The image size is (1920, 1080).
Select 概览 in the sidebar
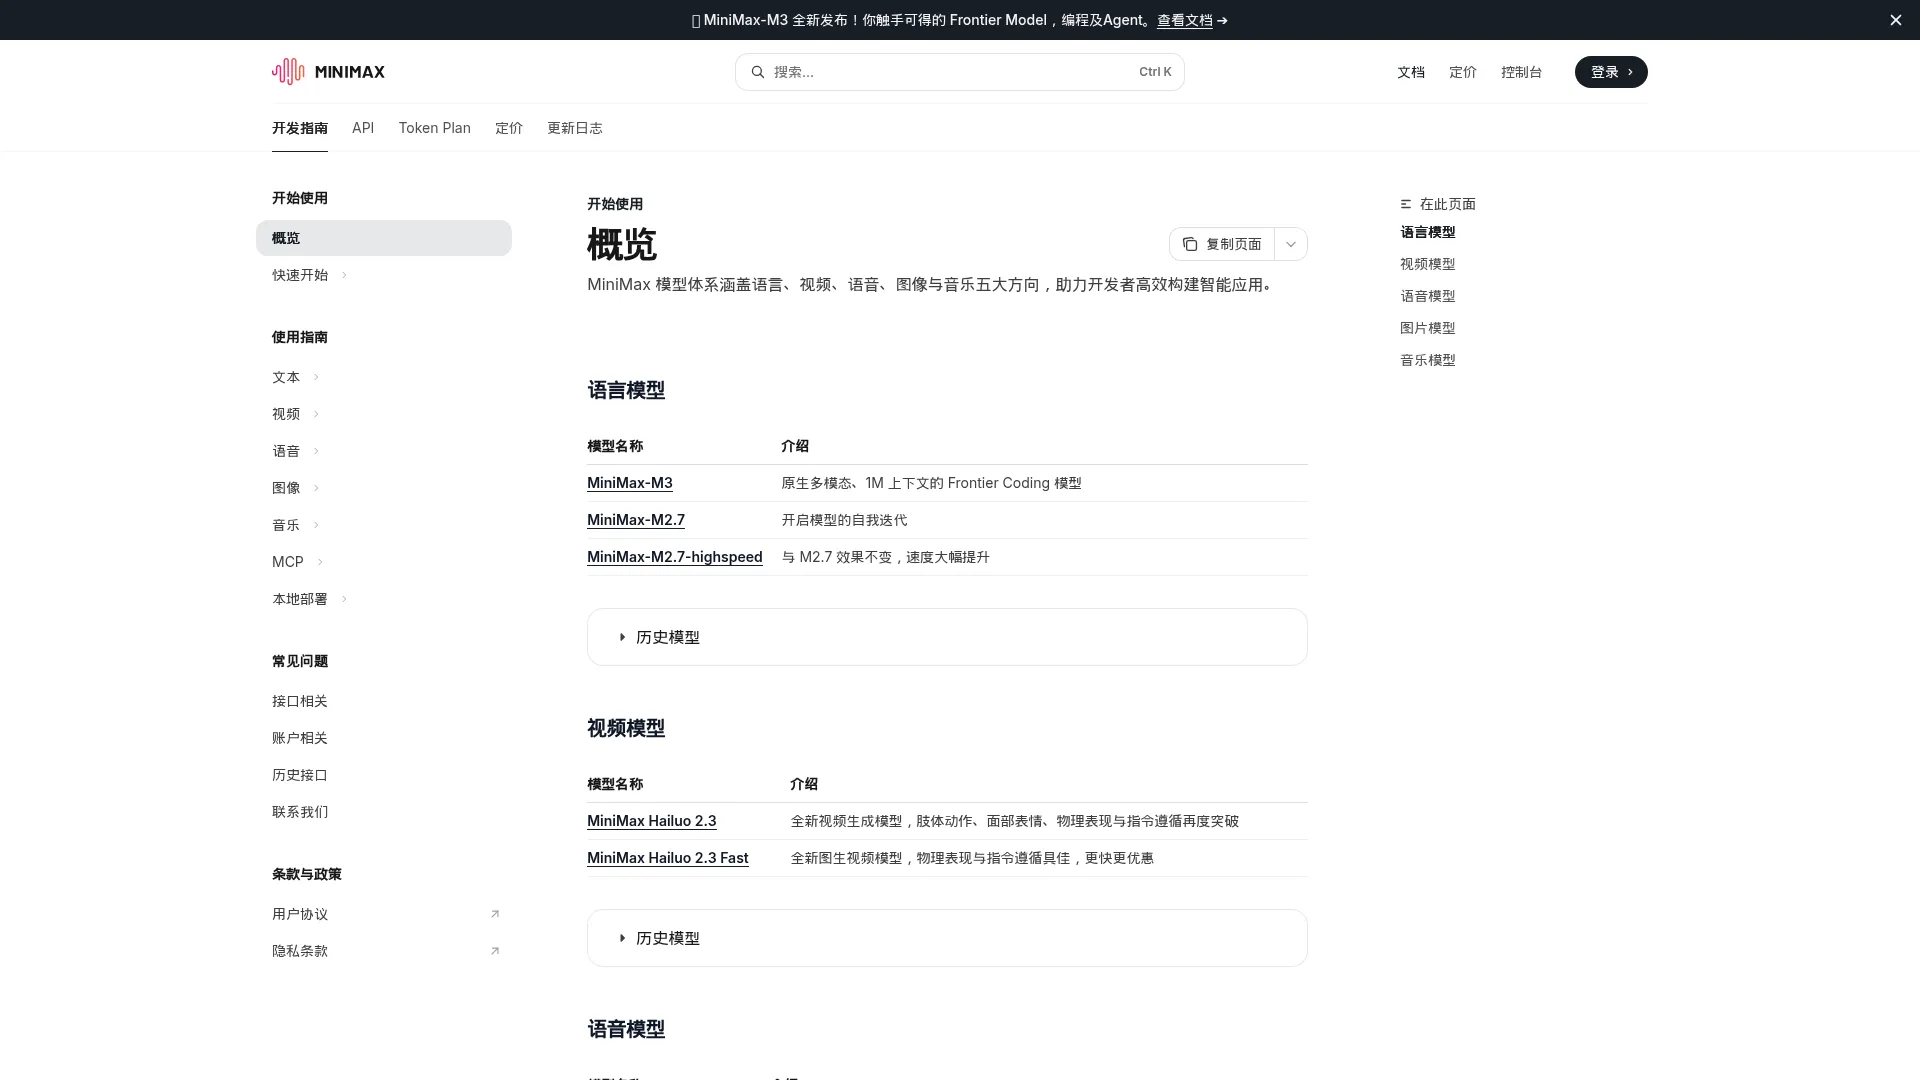384,238
